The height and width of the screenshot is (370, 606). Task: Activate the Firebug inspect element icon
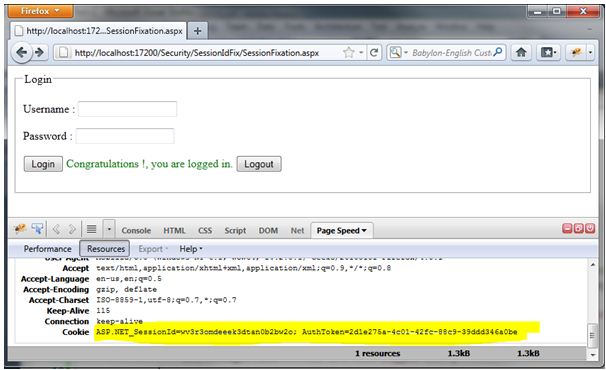click(37, 229)
